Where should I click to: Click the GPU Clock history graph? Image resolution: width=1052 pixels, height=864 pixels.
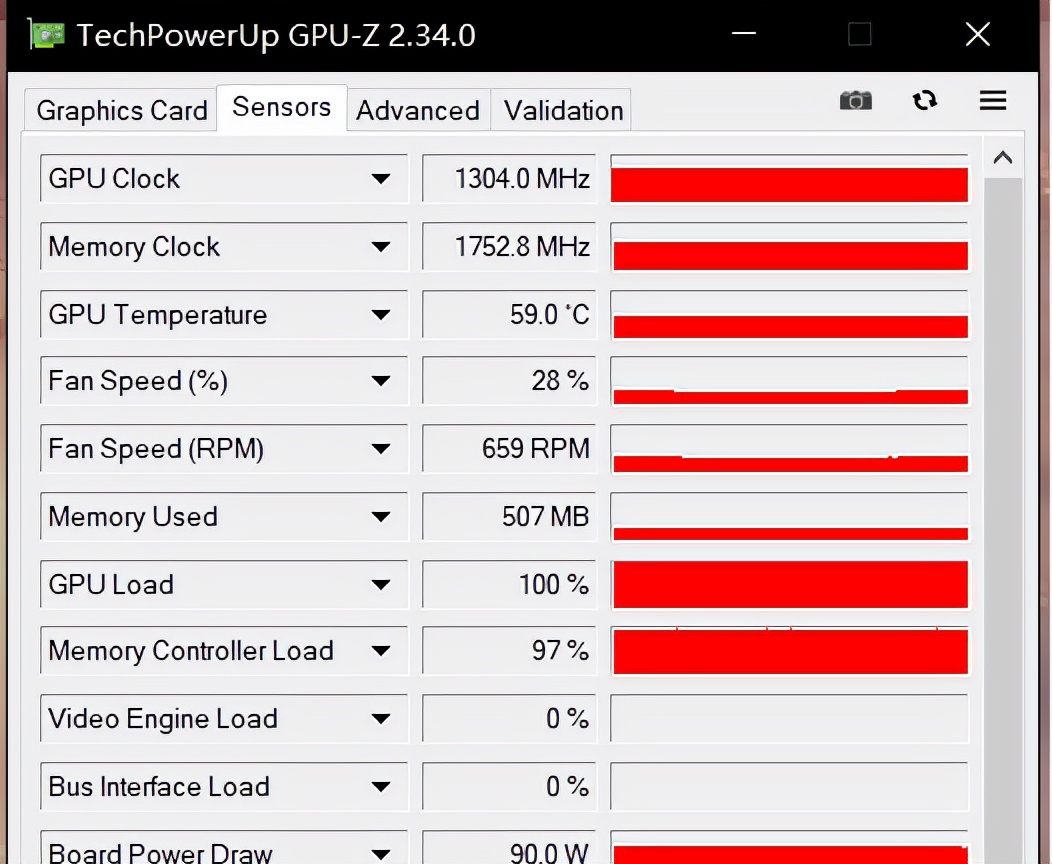[x=790, y=179]
